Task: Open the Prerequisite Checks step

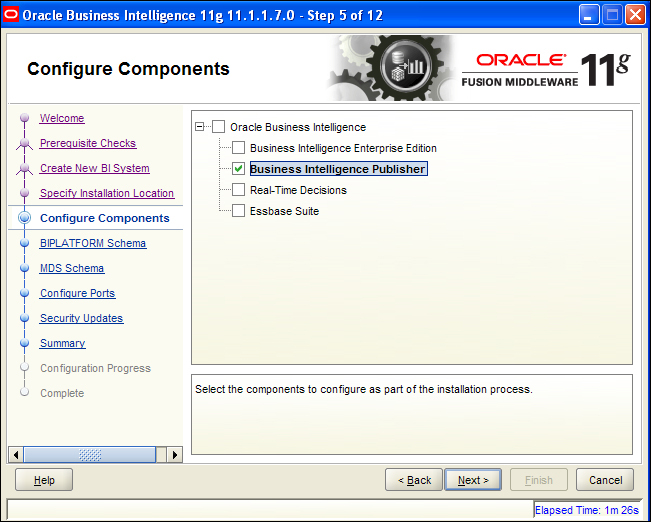Action: point(88,143)
